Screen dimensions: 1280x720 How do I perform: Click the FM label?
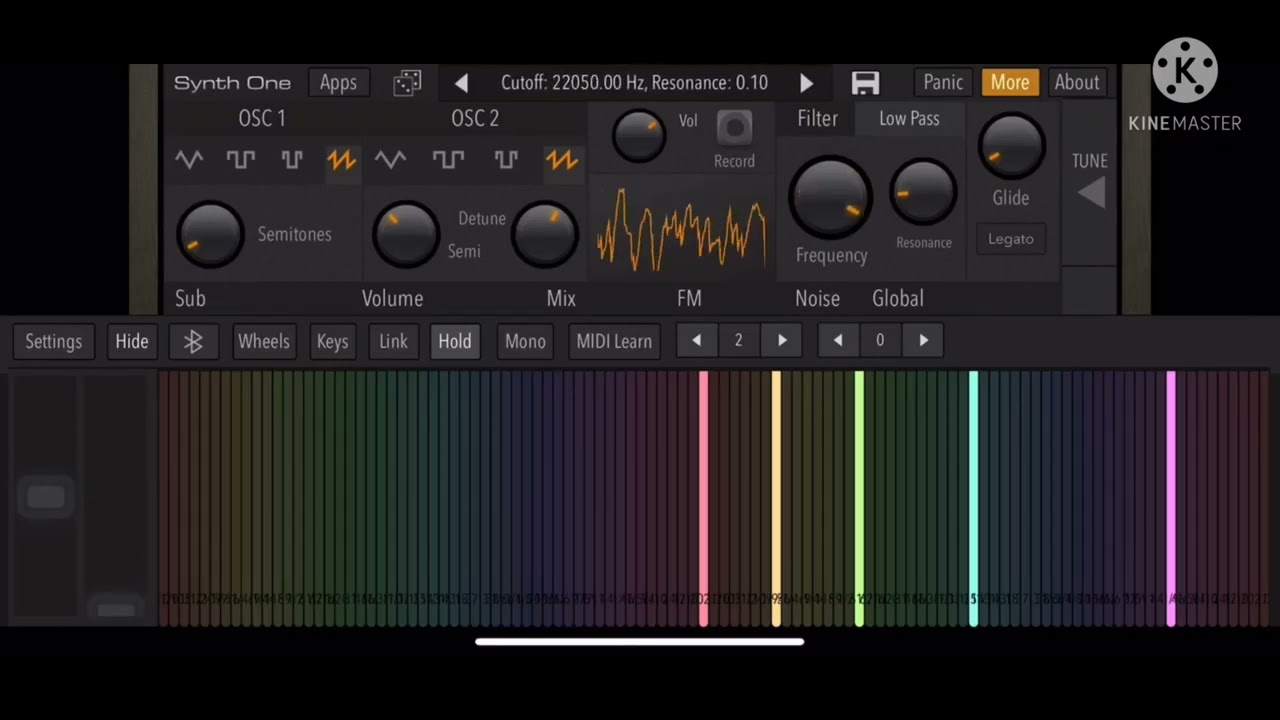pyautogui.click(x=689, y=298)
